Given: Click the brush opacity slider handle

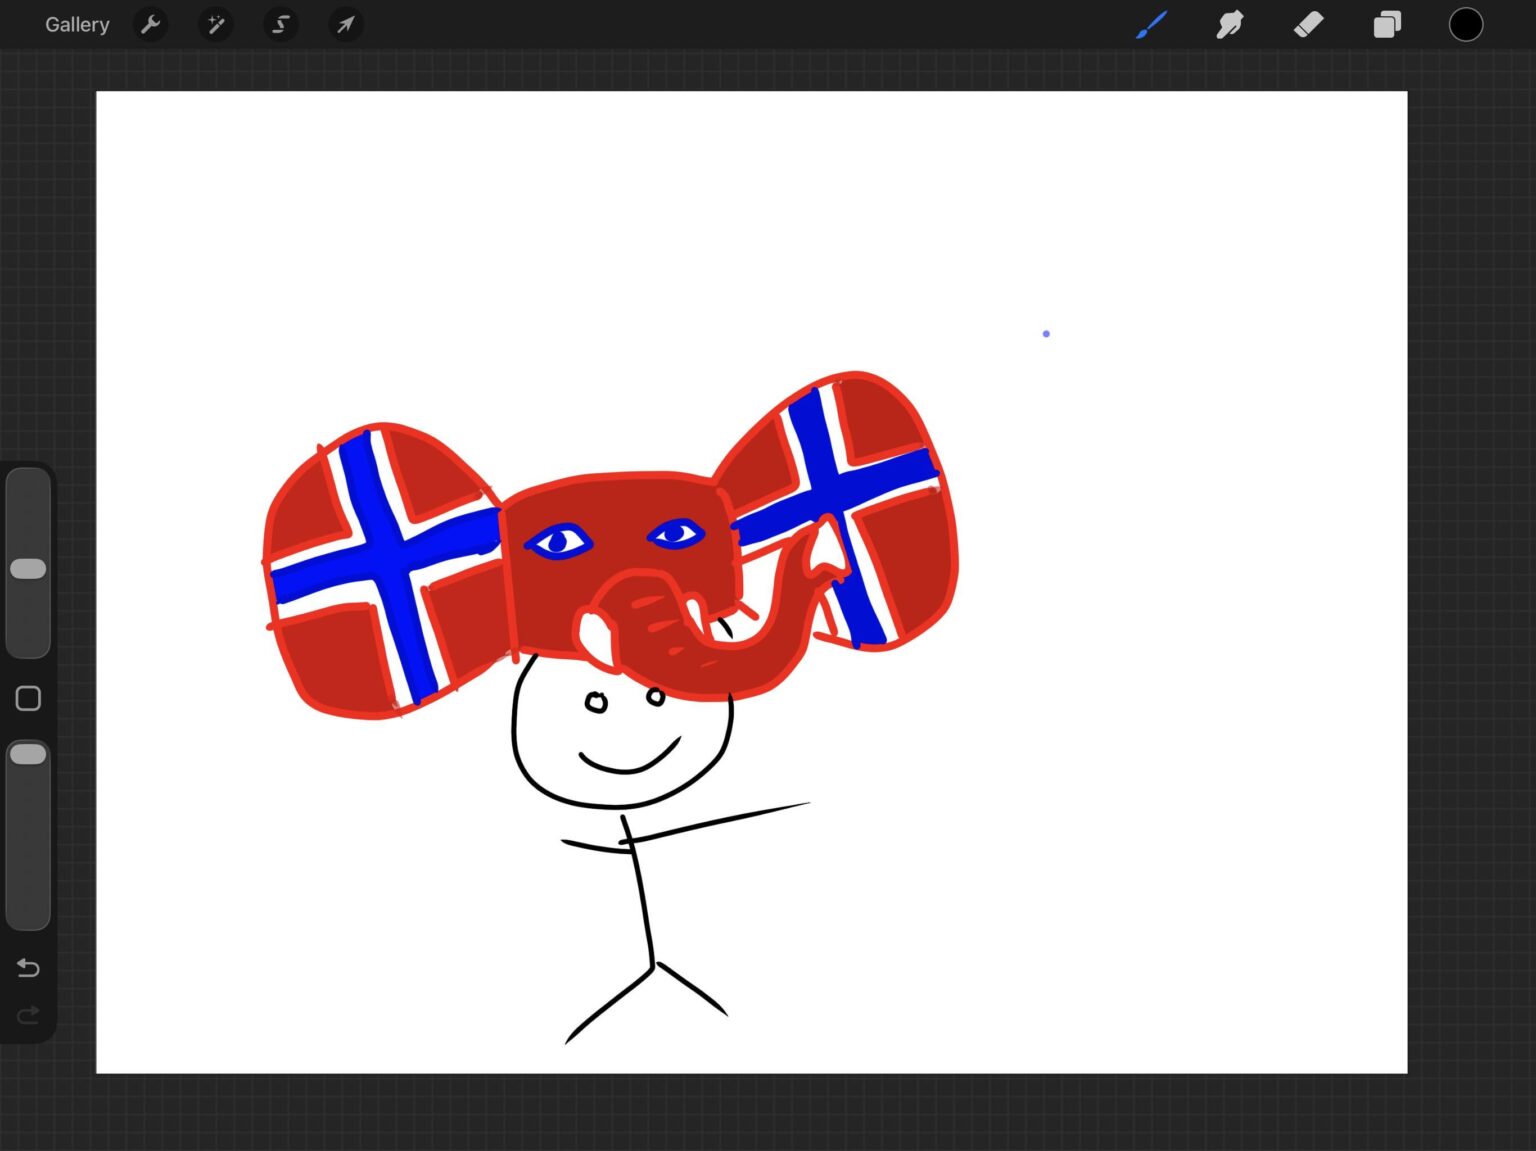Looking at the screenshot, I should click(28, 754).
